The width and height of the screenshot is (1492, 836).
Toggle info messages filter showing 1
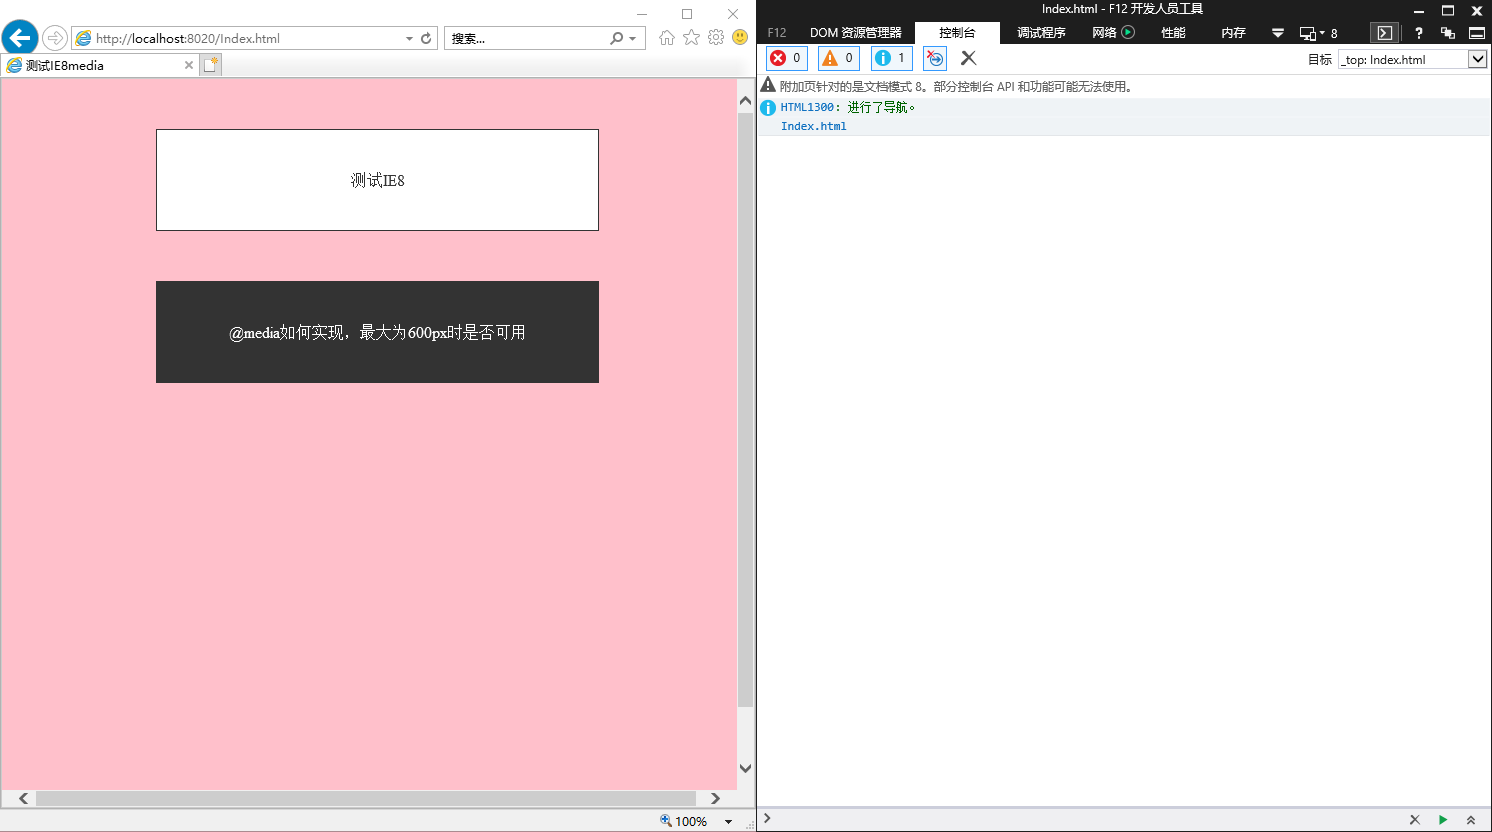click(891, 58)
